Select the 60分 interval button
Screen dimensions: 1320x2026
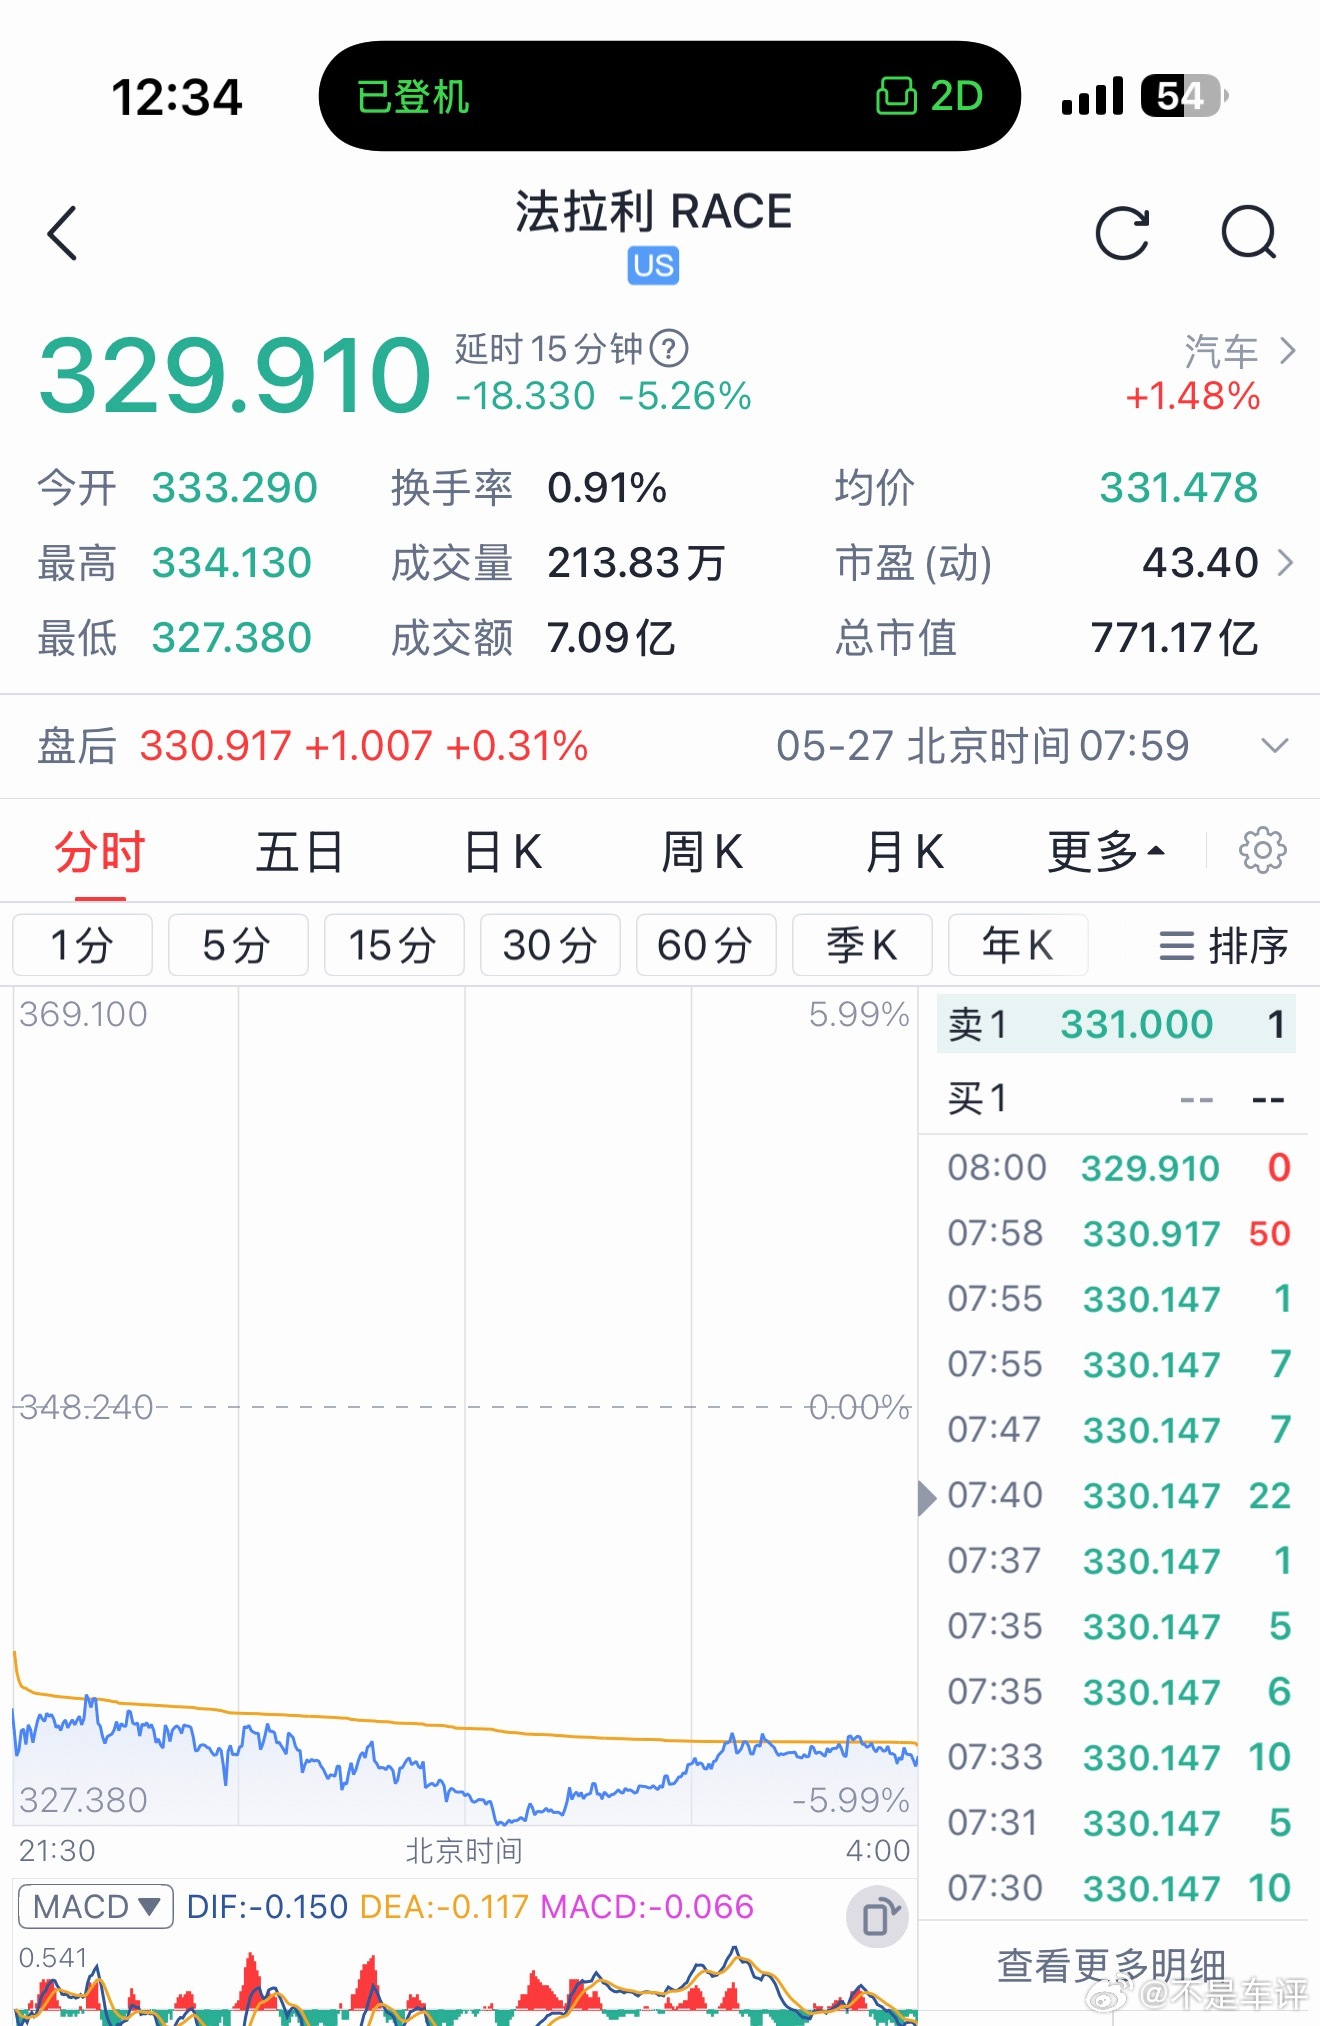coord(706,945)
